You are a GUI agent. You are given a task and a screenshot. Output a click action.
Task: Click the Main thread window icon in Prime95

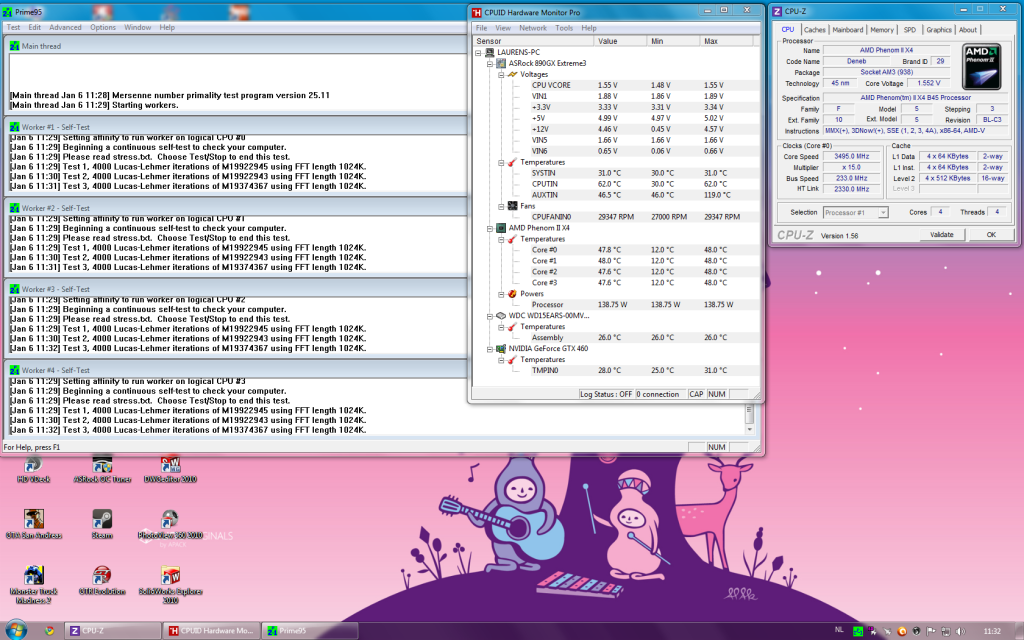pos(14,46)
